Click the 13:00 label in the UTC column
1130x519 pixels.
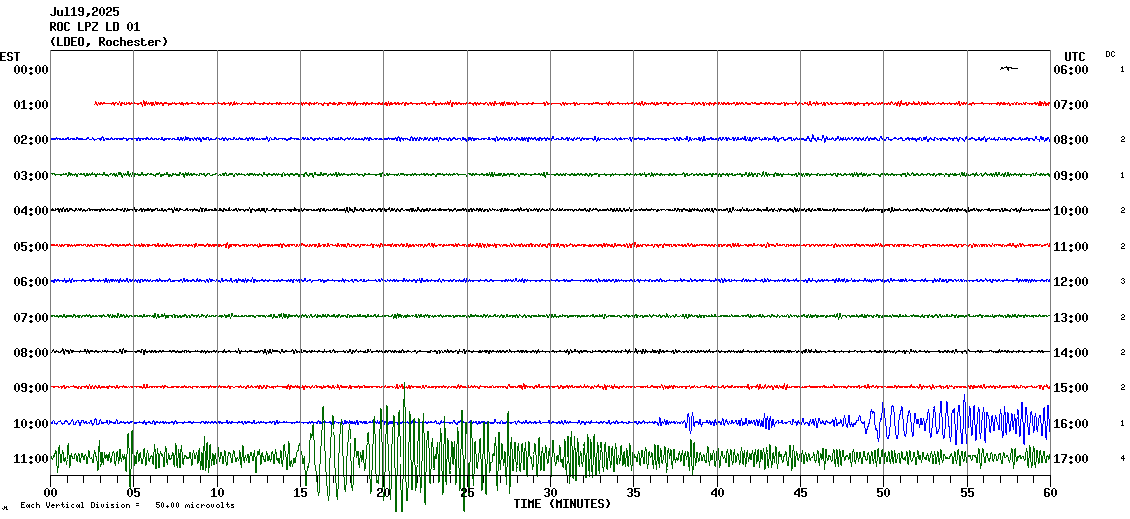(1071, 318)
